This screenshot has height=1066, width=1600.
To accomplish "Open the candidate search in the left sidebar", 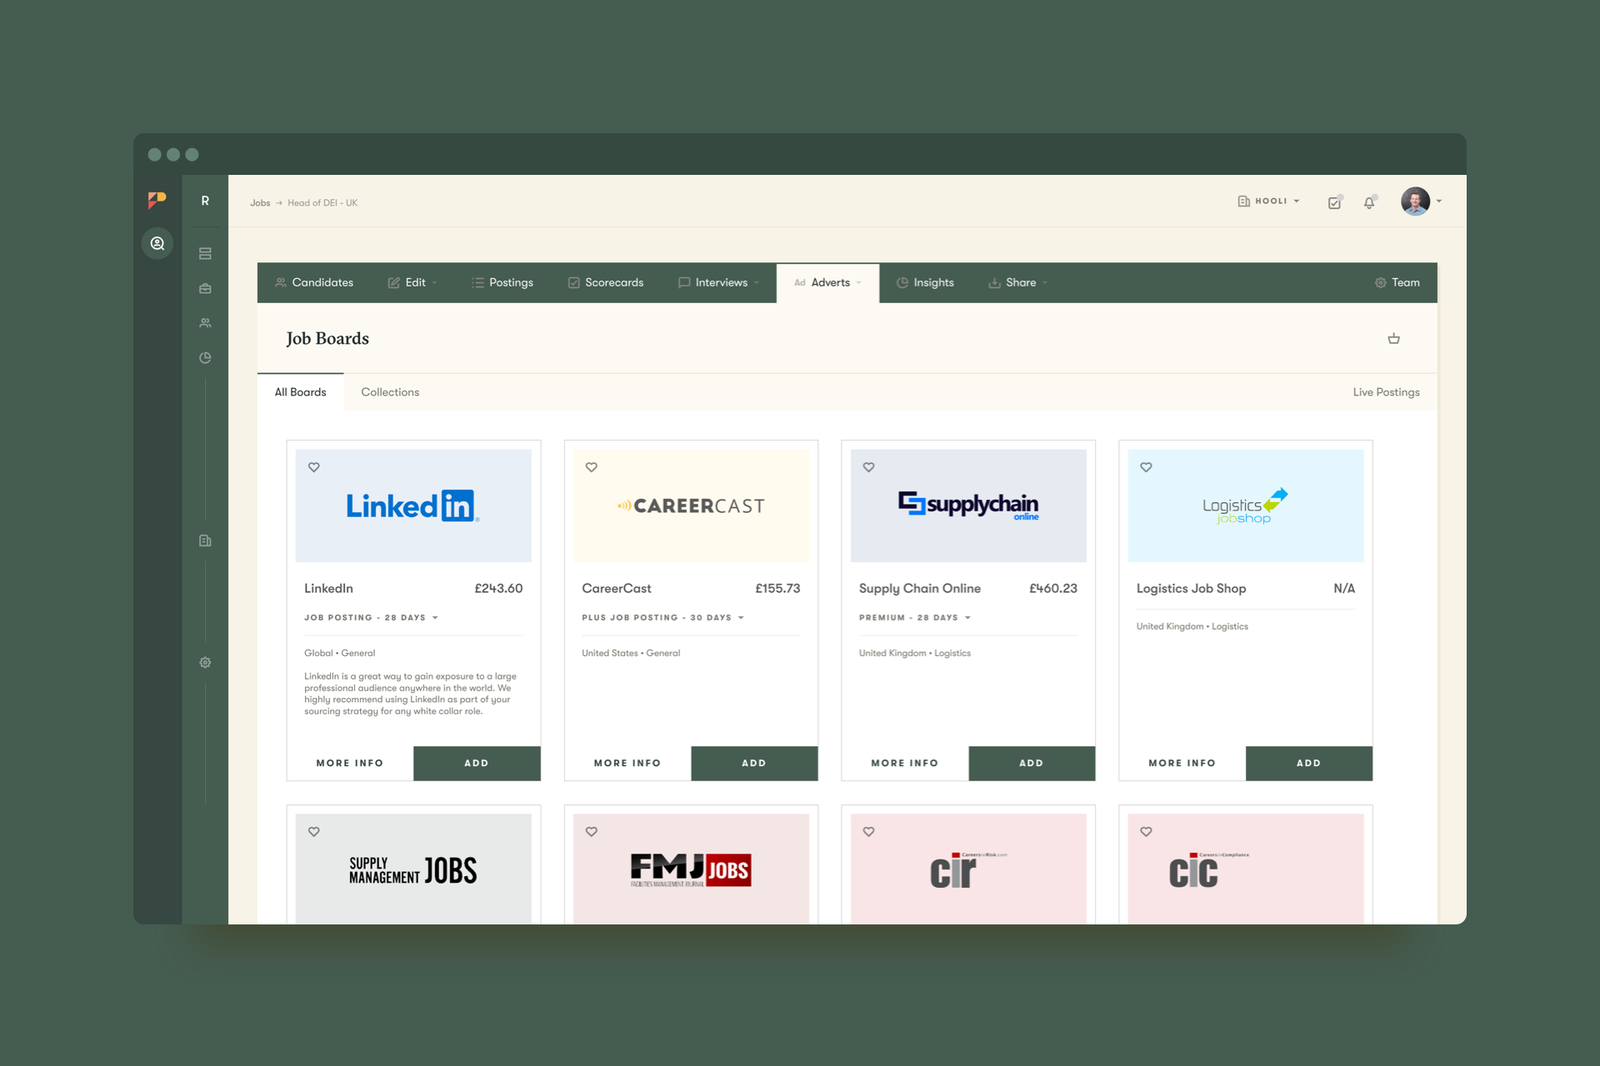I will click(x=157, y=243).
